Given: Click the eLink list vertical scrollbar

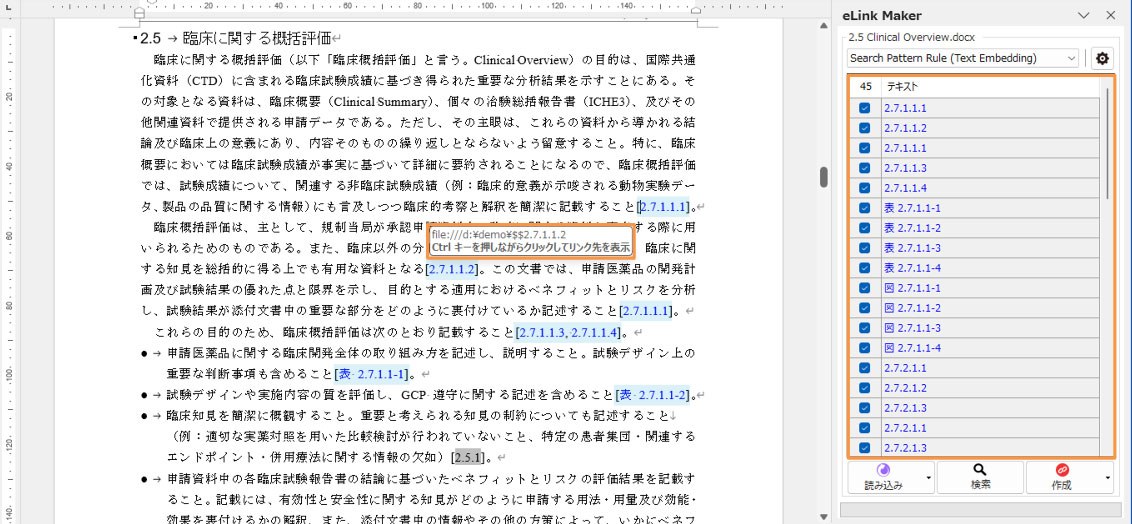Looking at the screenshot, I should click(1106, 140).
